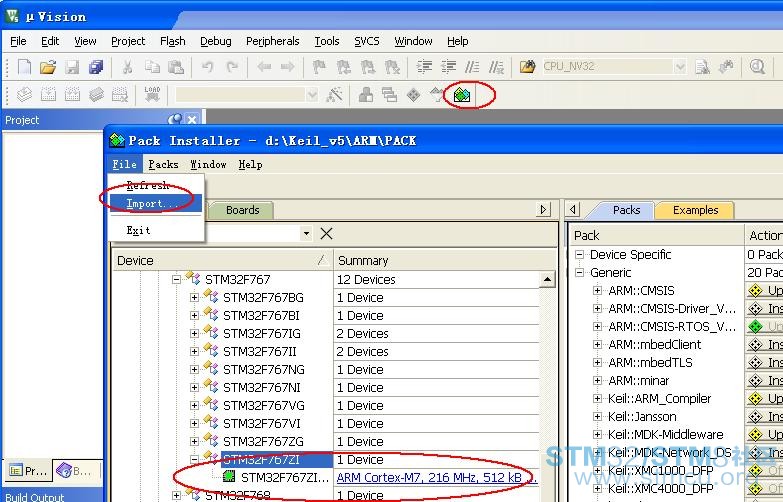Open Options for Target wand icon
The width and height of the screenshot is (783, 502).
click(334, 94)
